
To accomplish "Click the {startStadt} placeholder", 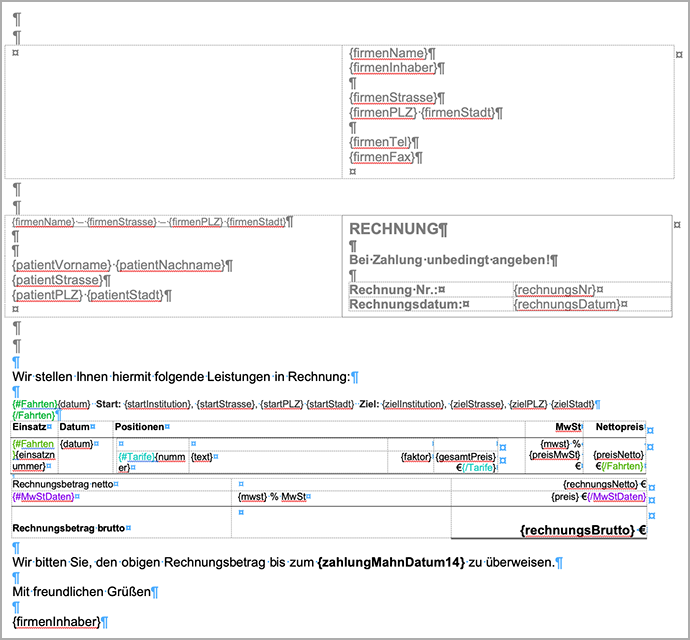I will coord(330,404).
